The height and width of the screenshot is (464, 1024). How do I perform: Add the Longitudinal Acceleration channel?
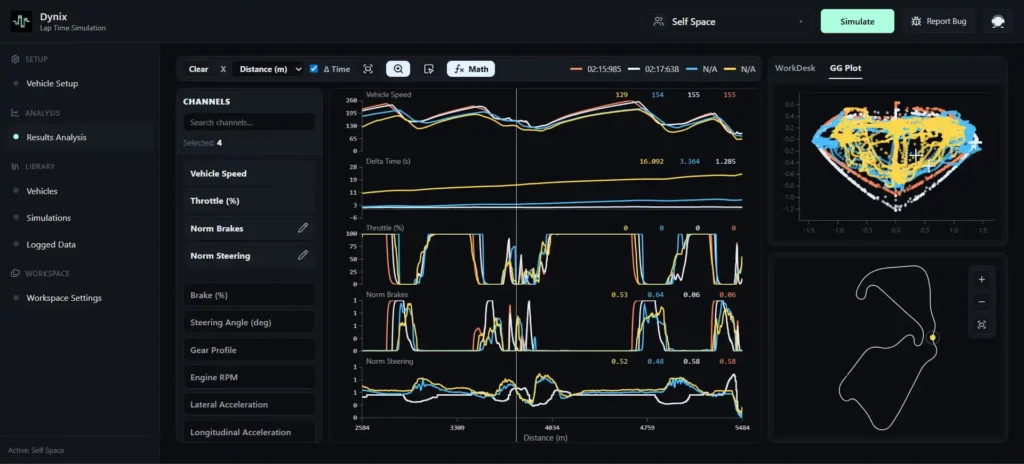(249, 432)
